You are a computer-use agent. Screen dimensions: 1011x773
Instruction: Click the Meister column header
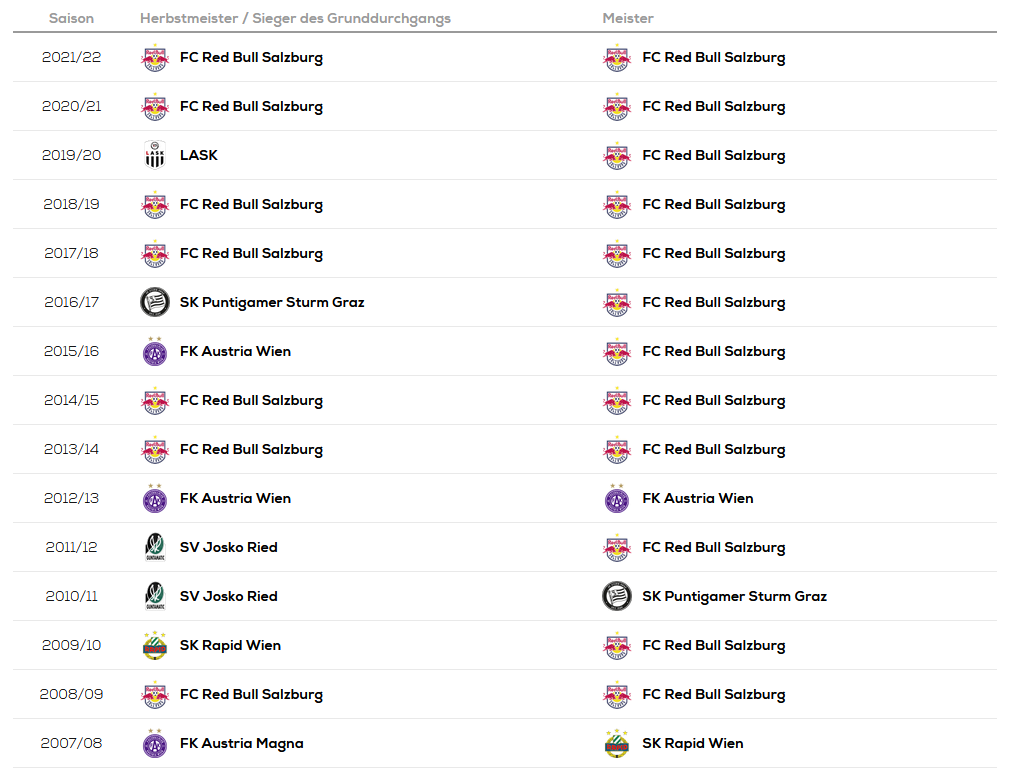tap(628, 18)
